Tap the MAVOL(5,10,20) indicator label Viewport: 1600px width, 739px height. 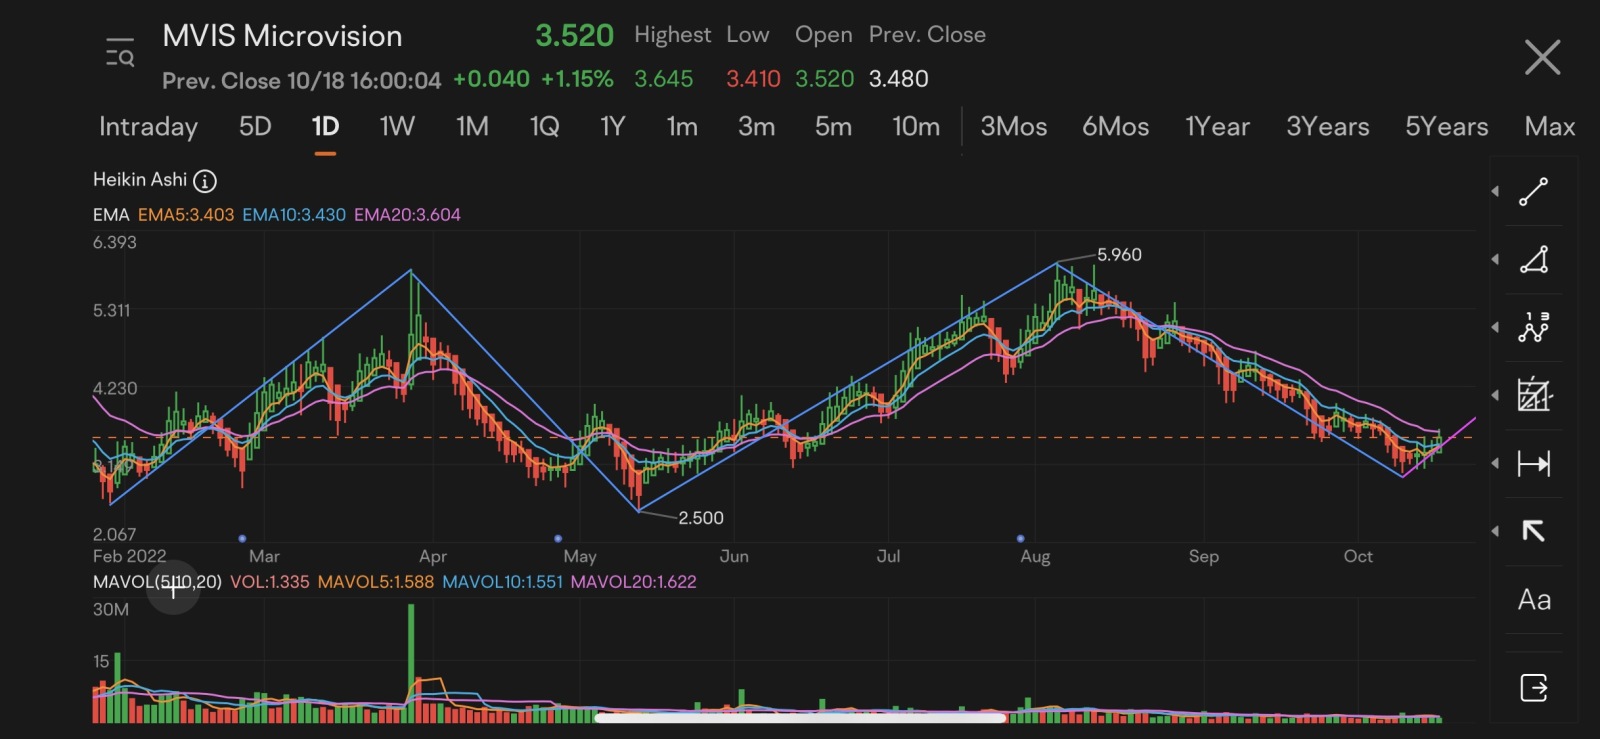pos(157,582)
